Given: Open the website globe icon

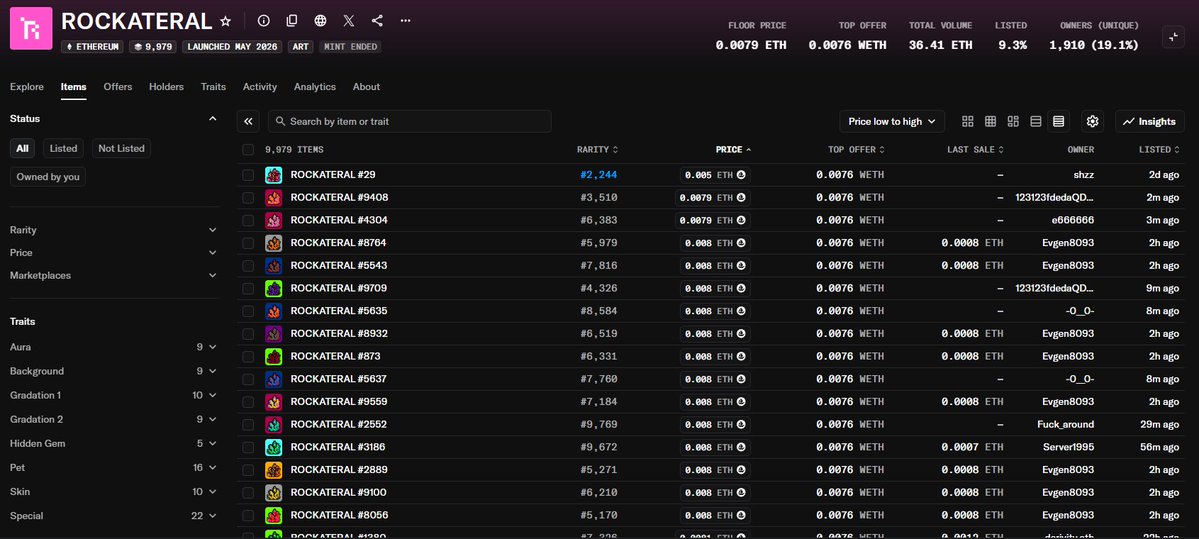Looking at the screenshot, I should (x=320, y=21).
